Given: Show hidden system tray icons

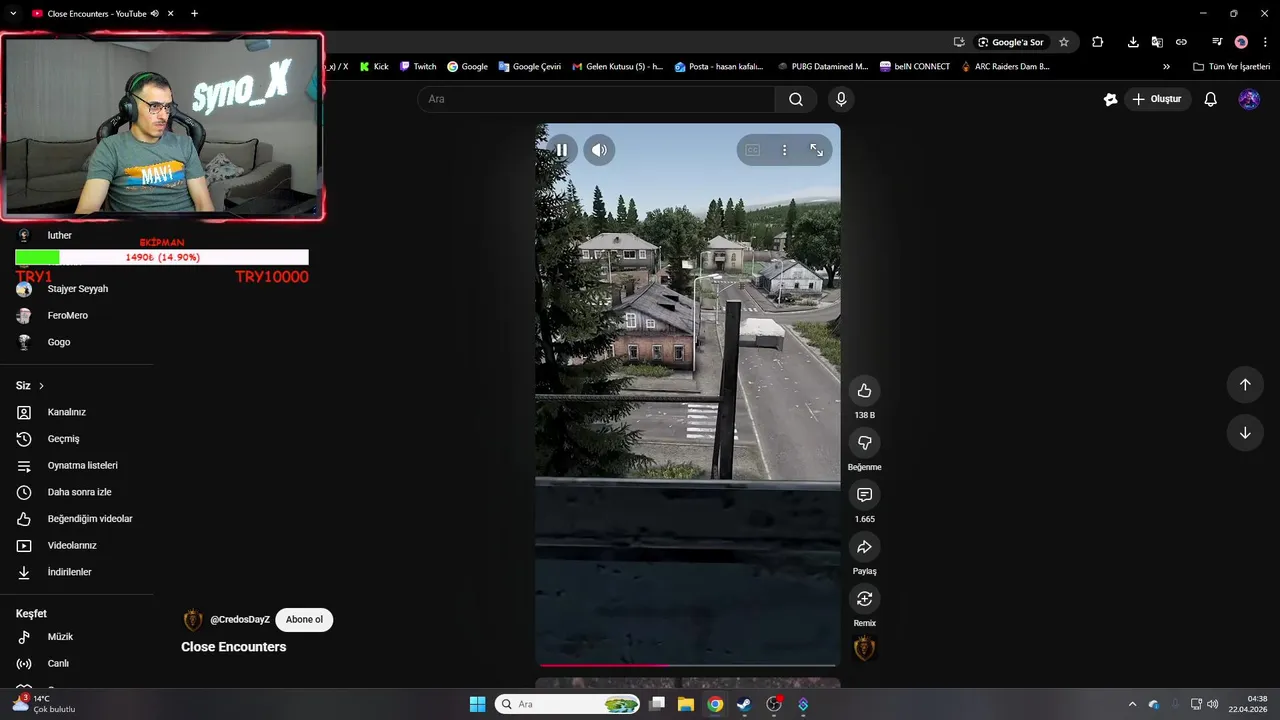Looking at the screenshot, I should pyautogui.click(x=1132, y=704).
